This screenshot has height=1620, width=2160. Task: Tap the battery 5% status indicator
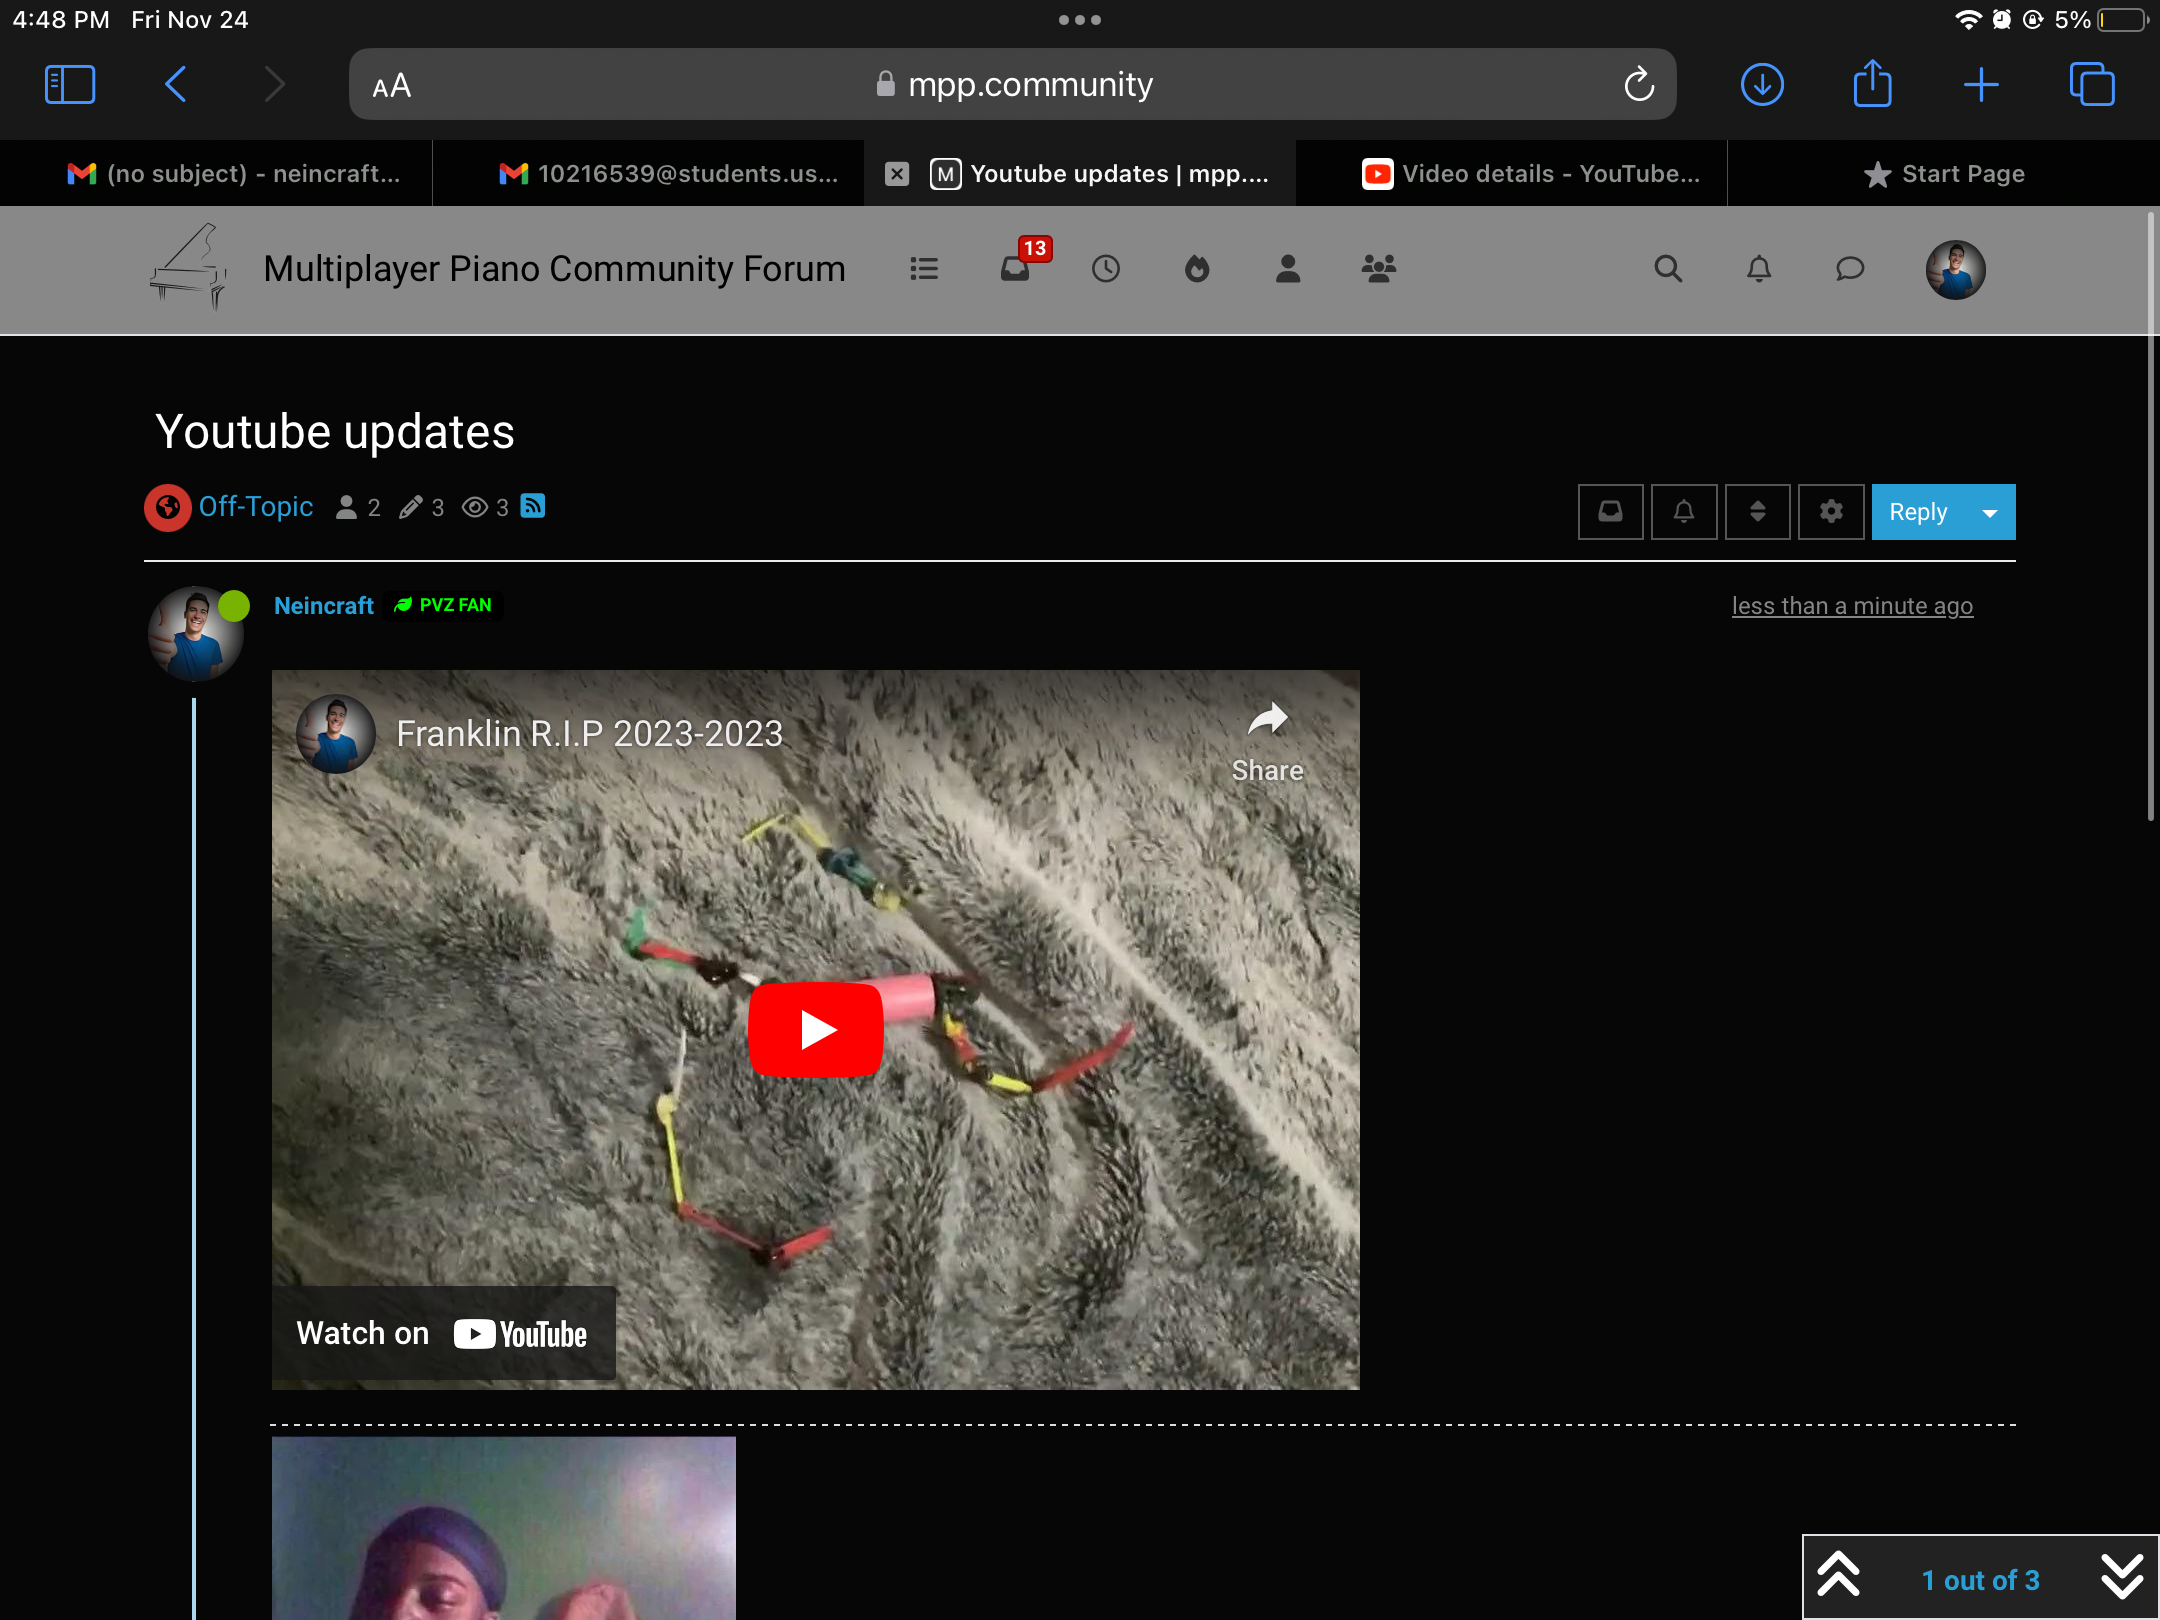(2100, 20)
